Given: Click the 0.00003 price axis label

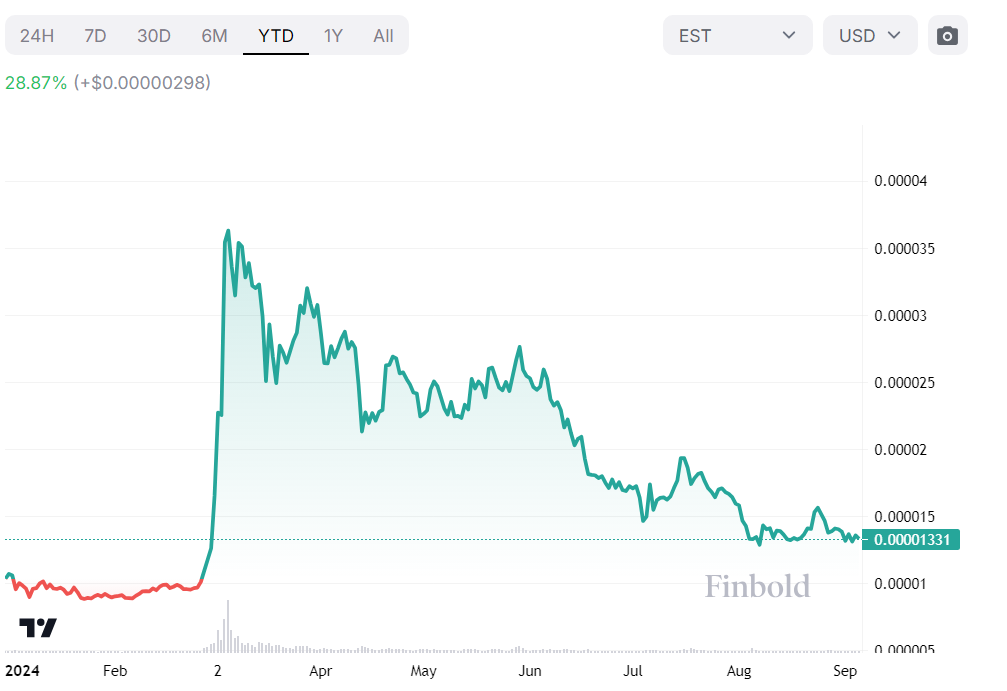Looking at the screenshot, I should 900,316.
